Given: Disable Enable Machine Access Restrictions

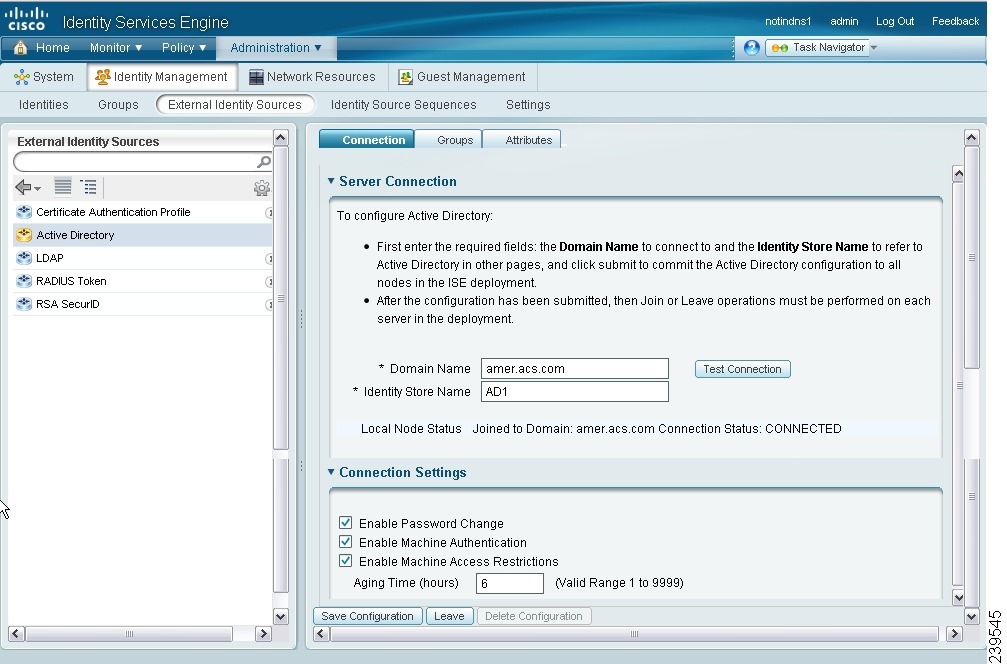Looking at the screenshot, I should [x=345, y=561].
